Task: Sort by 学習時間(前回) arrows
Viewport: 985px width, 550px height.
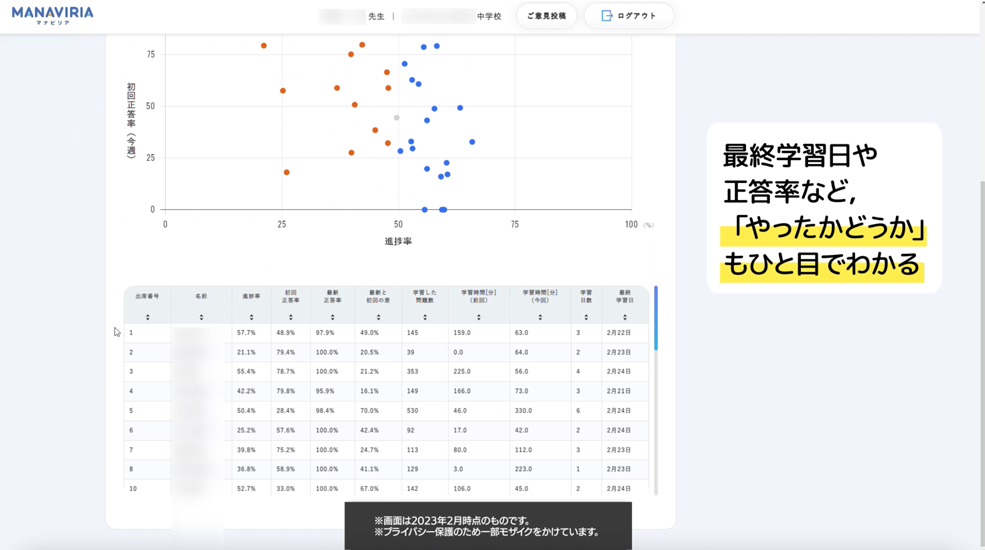Action: [479, 317]
